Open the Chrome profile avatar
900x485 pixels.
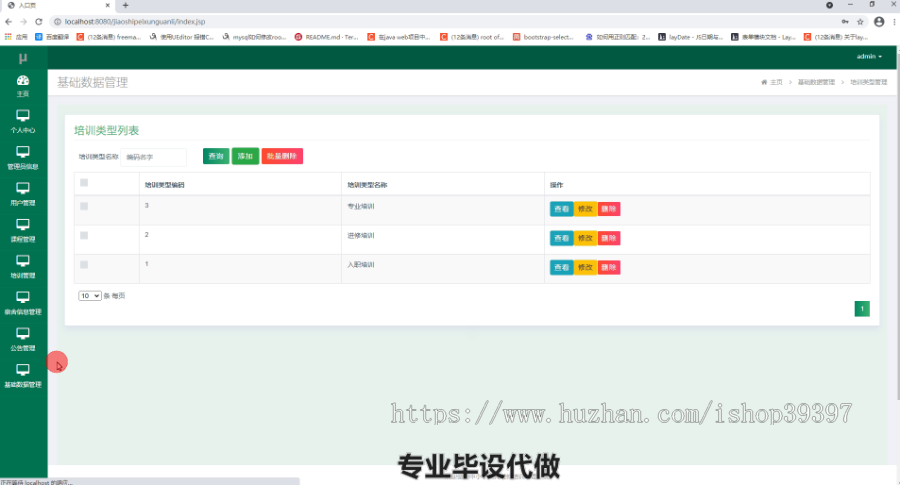(x=879, y=22)
